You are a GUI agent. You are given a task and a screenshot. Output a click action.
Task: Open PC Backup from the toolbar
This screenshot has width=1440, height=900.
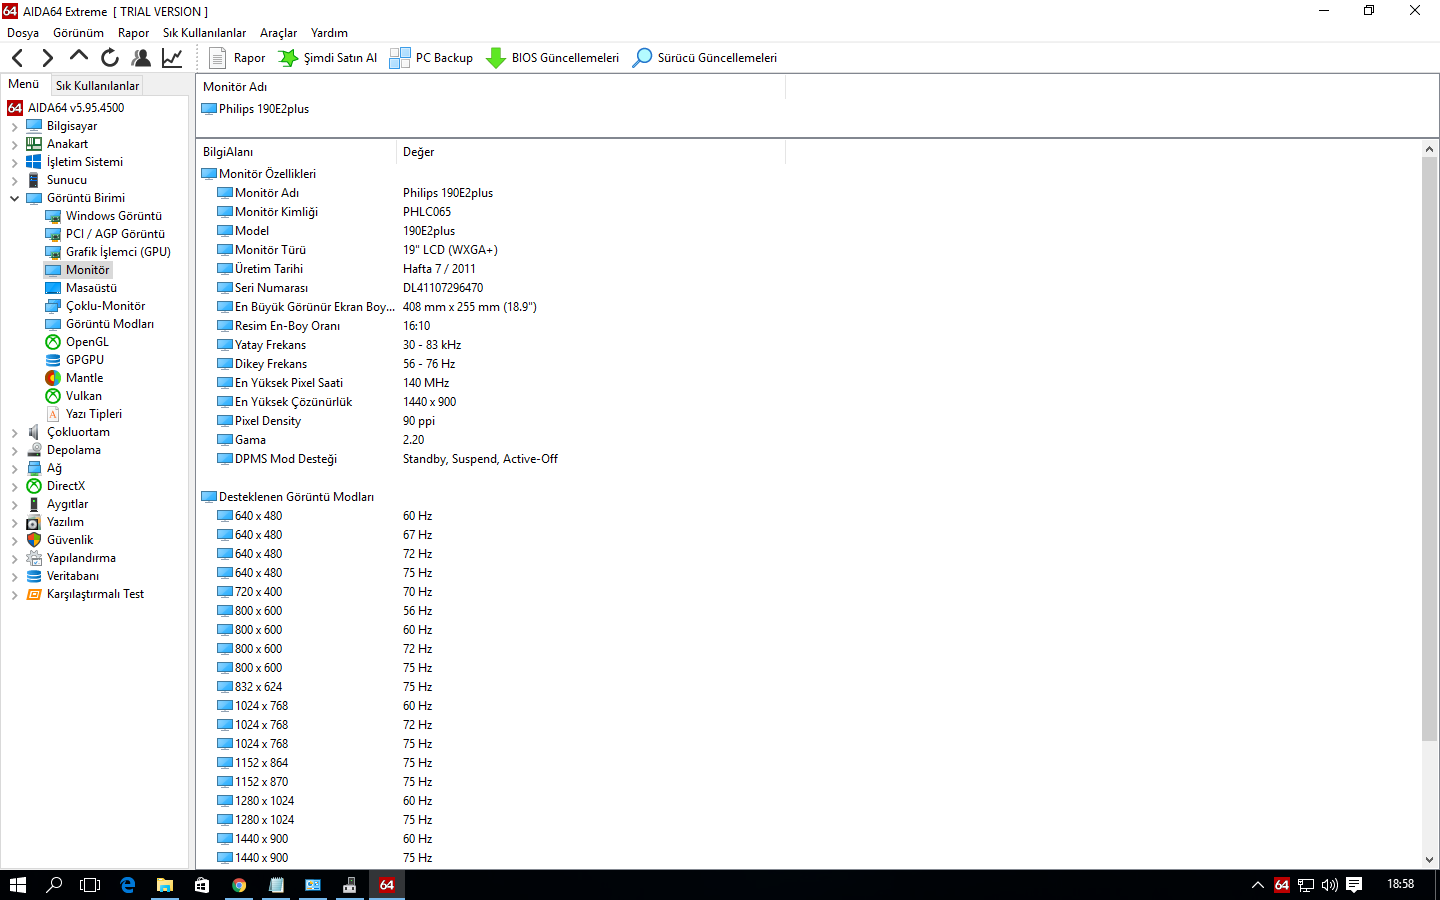431,58
